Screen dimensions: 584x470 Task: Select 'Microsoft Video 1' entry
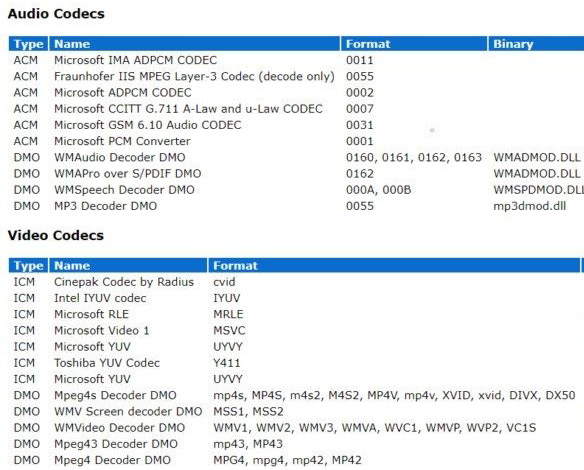click(x=101, y=330)
